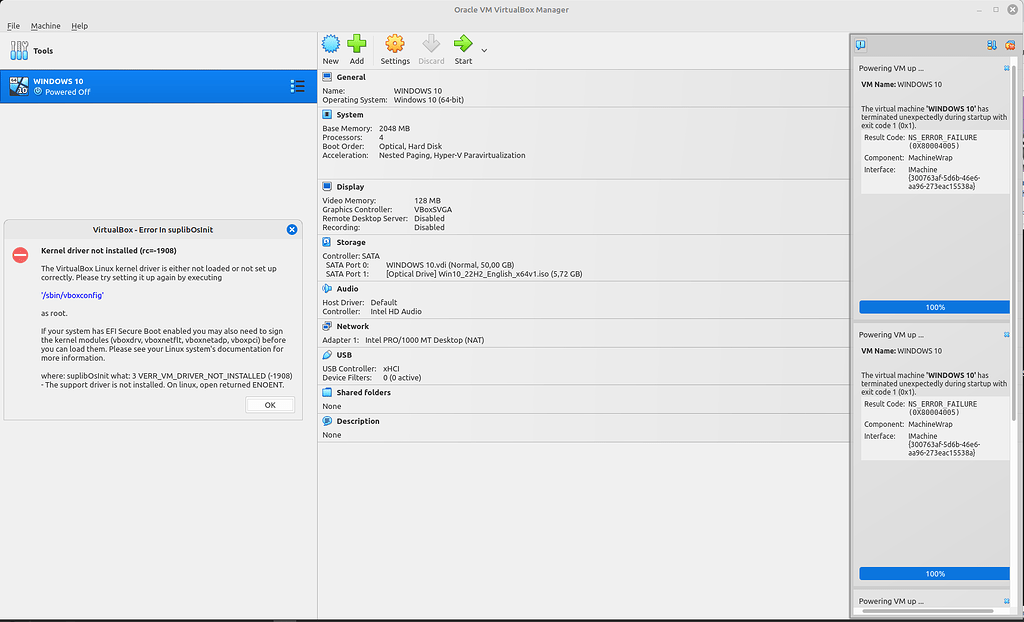The image size is (1024, 622).
Task: Click the Storage section header
Action: point(350,242)
